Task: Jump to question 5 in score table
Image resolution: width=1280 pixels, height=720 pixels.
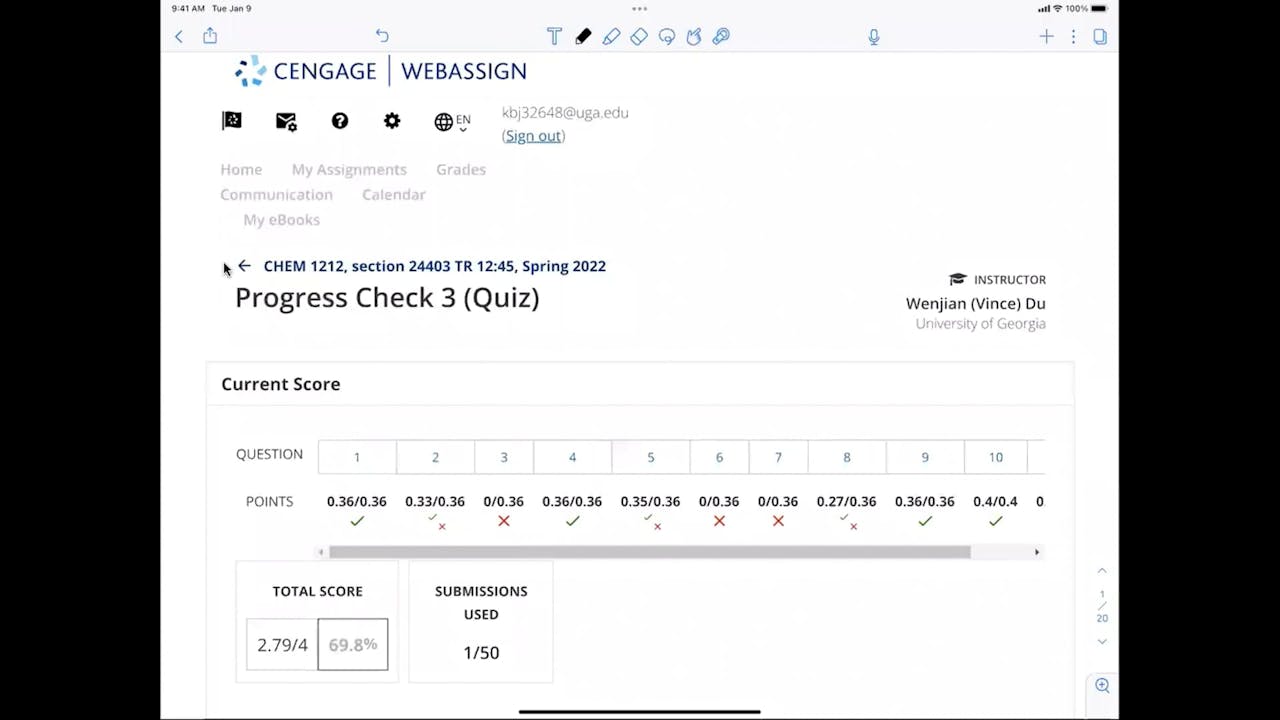Action: 650,457
